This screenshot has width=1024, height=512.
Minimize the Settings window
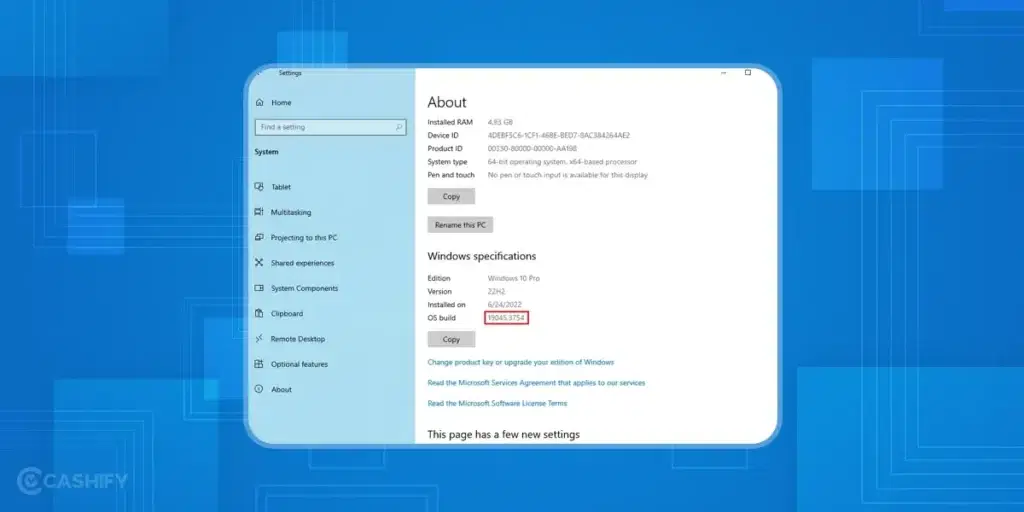click(724, 73)
